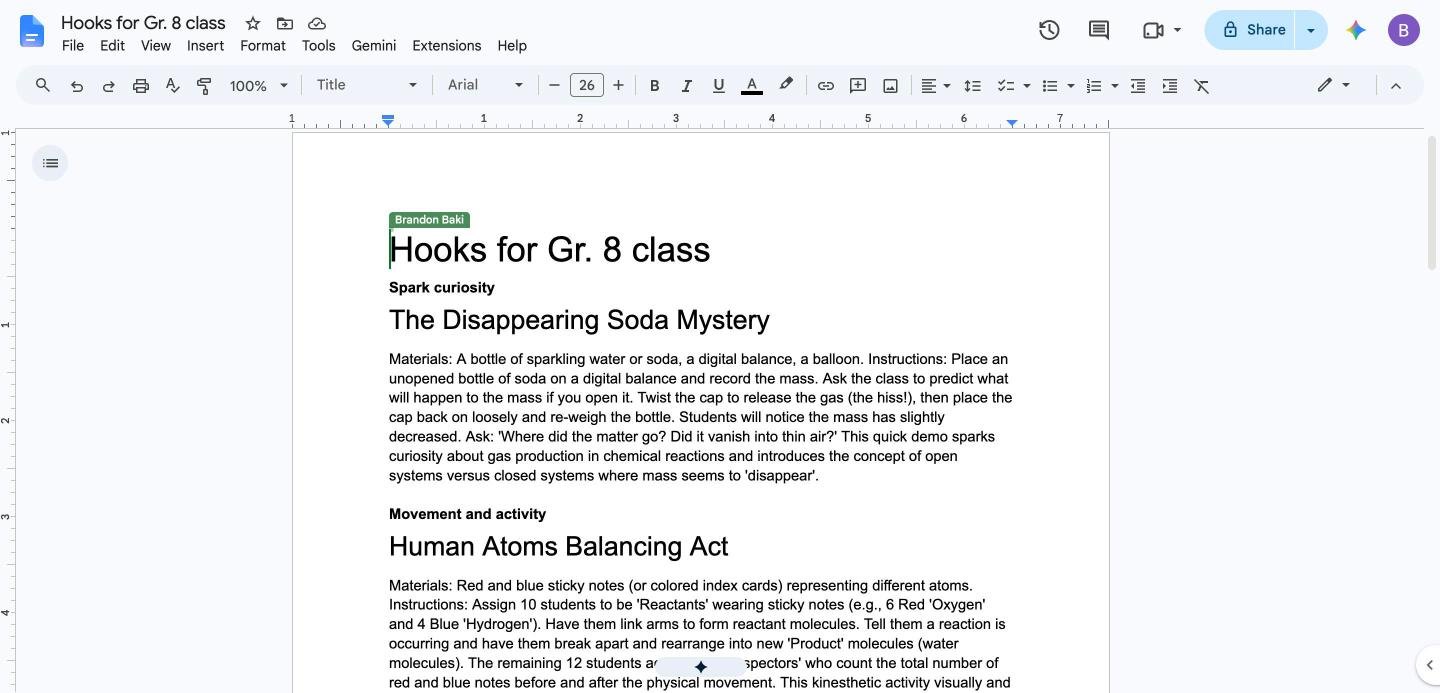
Task: Clear formatting
Action: (x=1202, y=86)
